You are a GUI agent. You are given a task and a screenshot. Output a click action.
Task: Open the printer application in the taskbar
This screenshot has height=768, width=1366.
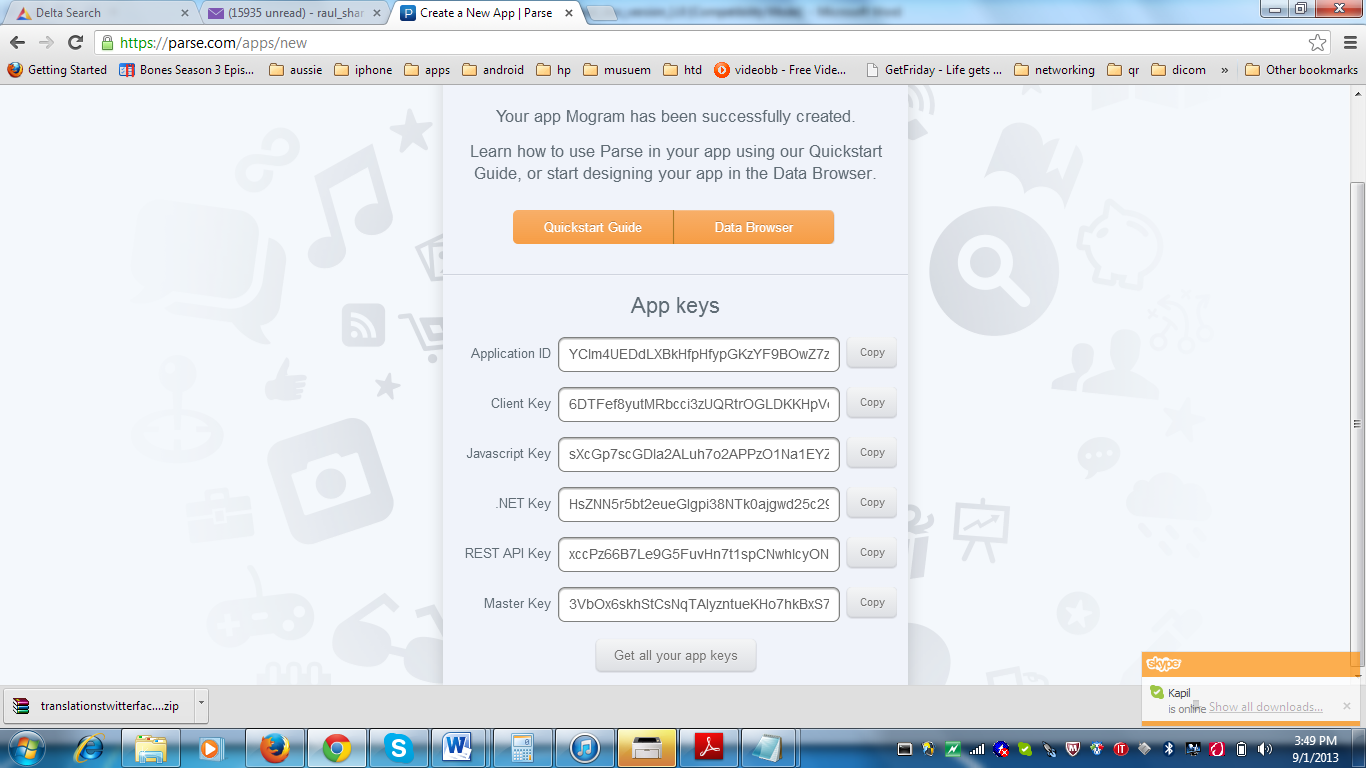click(x=646, y=747)
